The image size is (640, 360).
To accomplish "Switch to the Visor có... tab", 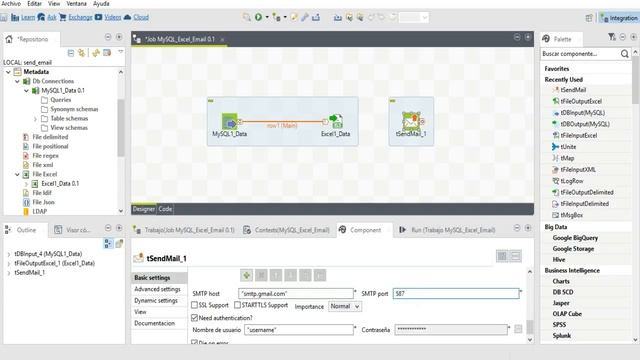I will click(x=73, y=230).
